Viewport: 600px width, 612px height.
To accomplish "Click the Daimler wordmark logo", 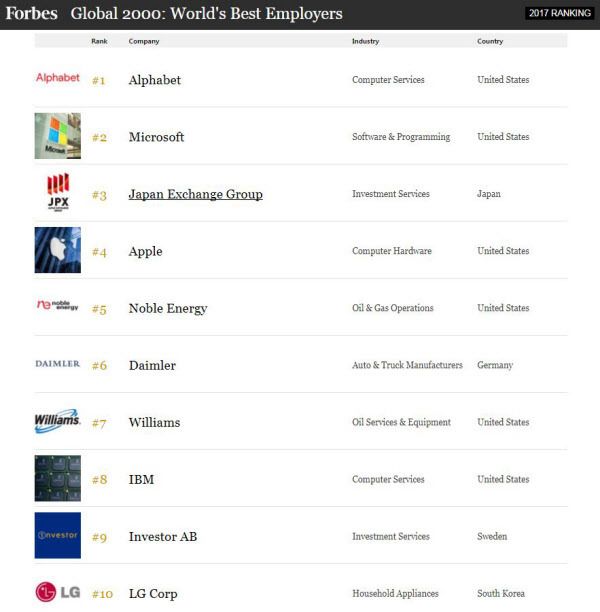I will 58,363.
